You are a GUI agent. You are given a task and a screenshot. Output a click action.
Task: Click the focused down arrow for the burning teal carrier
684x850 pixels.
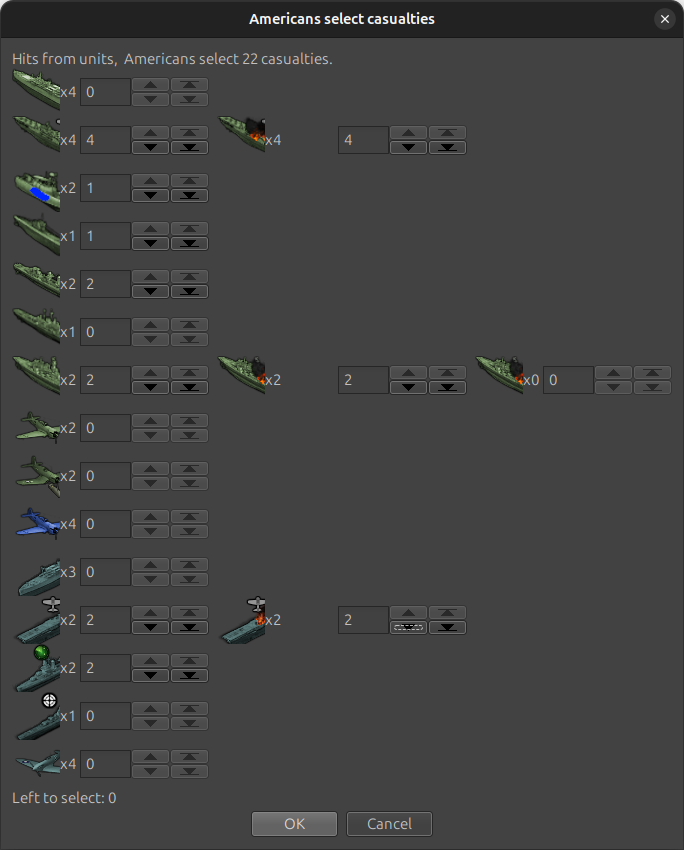409,627
